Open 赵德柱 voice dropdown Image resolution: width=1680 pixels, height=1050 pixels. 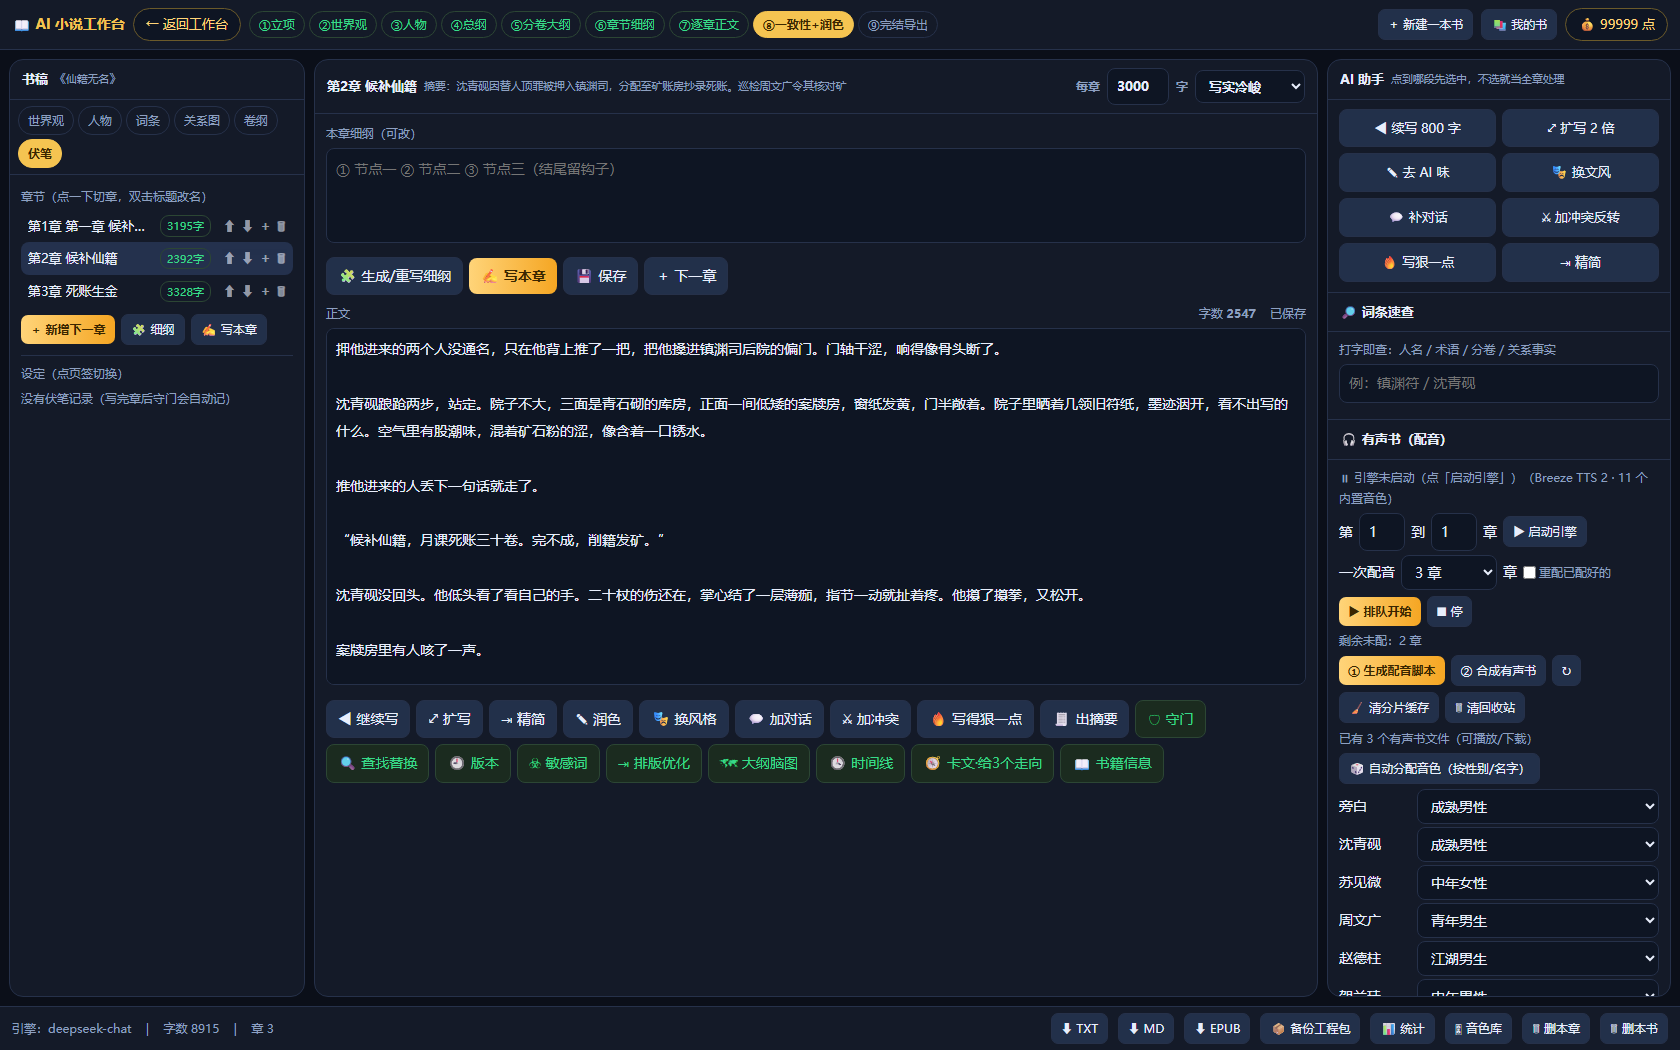click(x=1538, y=959)
